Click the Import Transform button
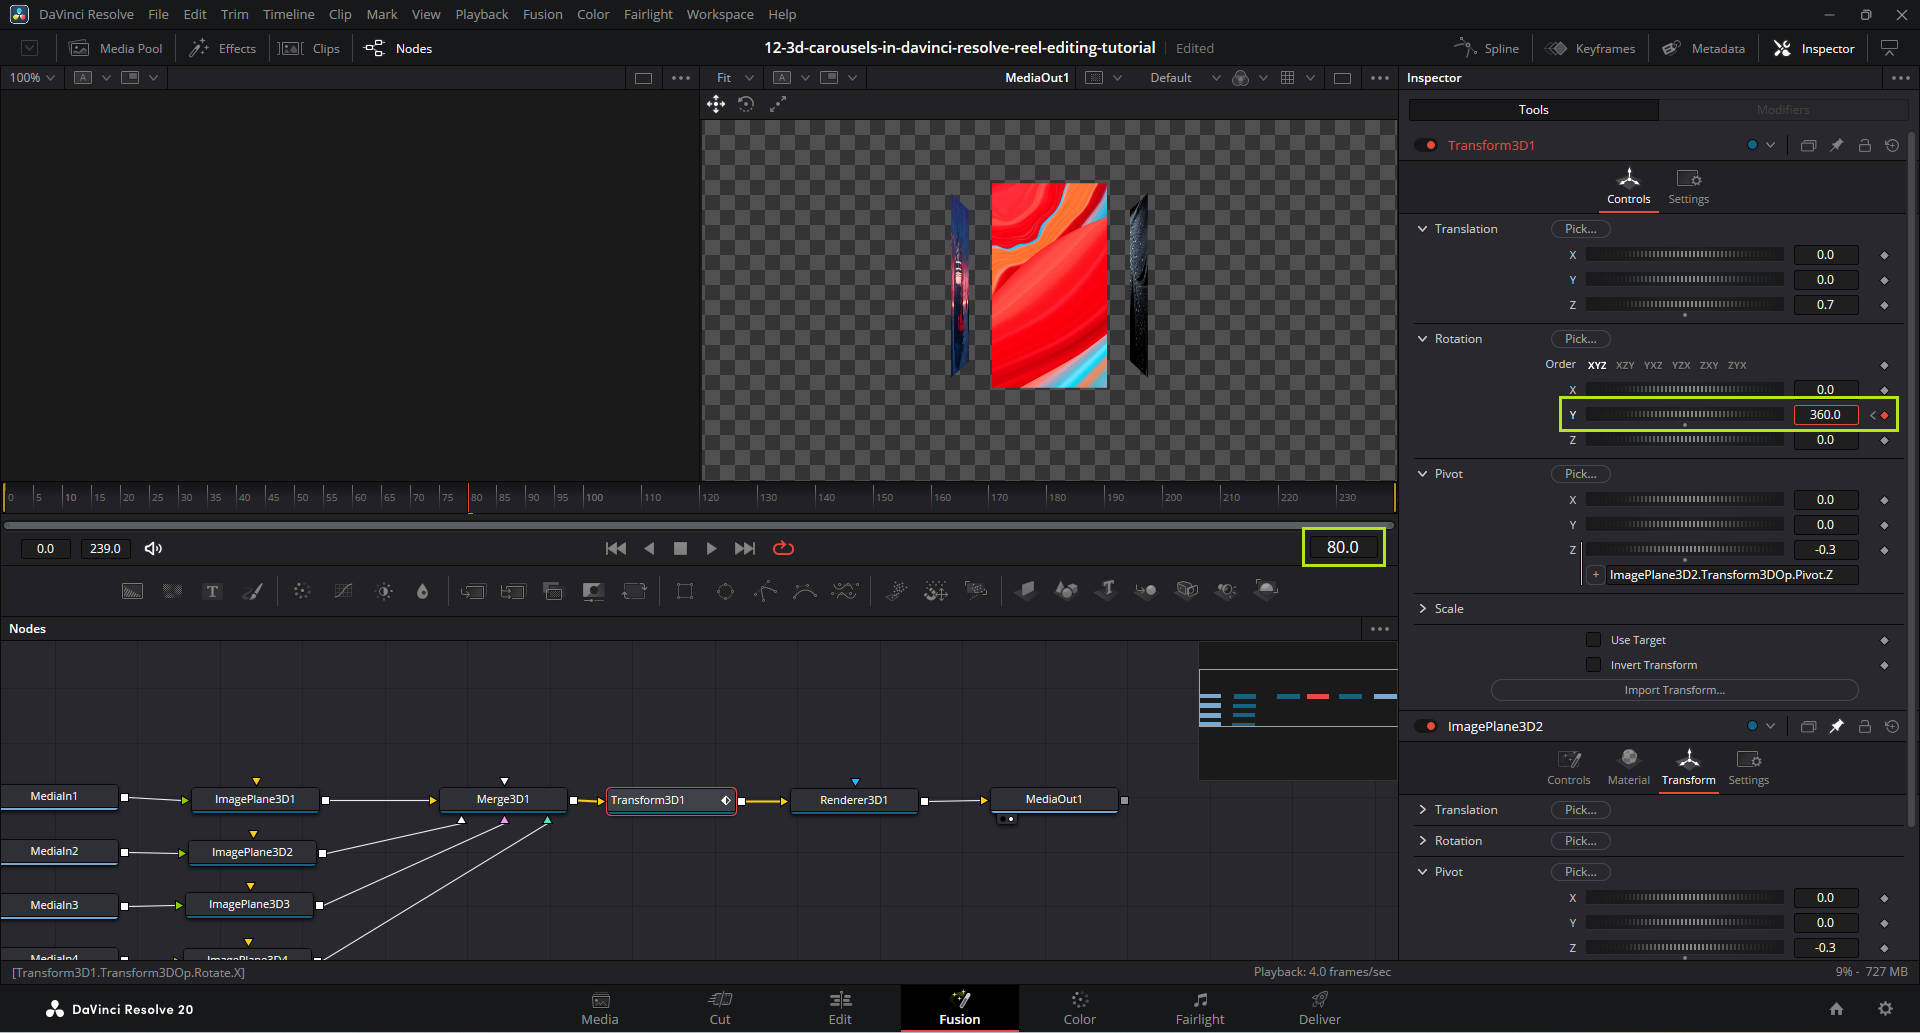 pyautogui.click(x=1674, y=690)
